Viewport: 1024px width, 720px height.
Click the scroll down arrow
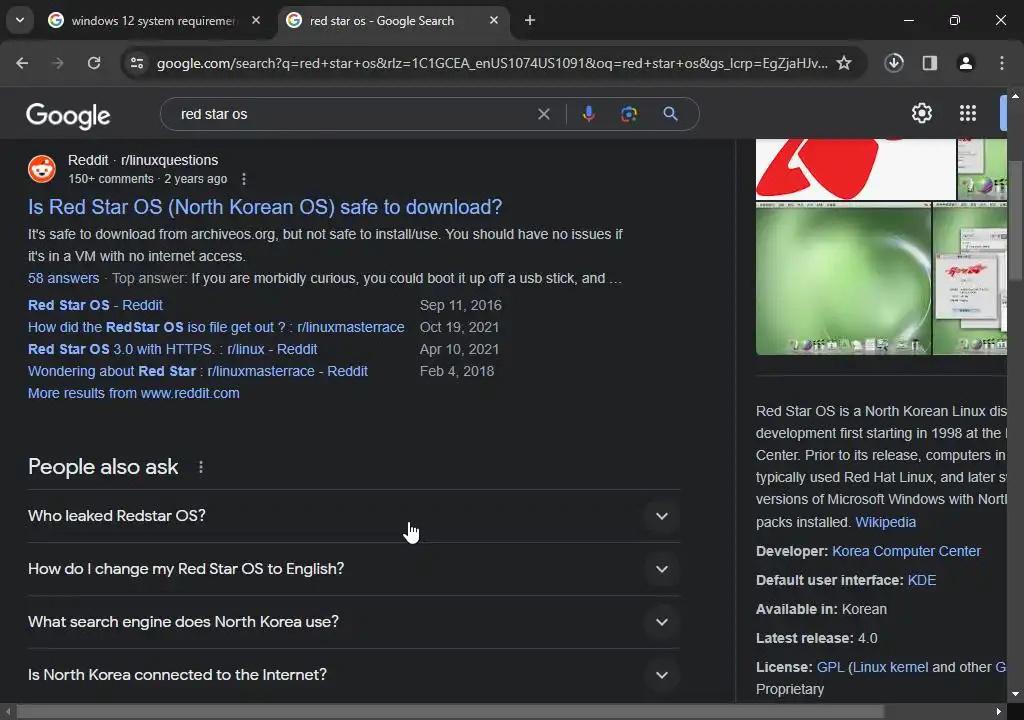pos(1015,694)
